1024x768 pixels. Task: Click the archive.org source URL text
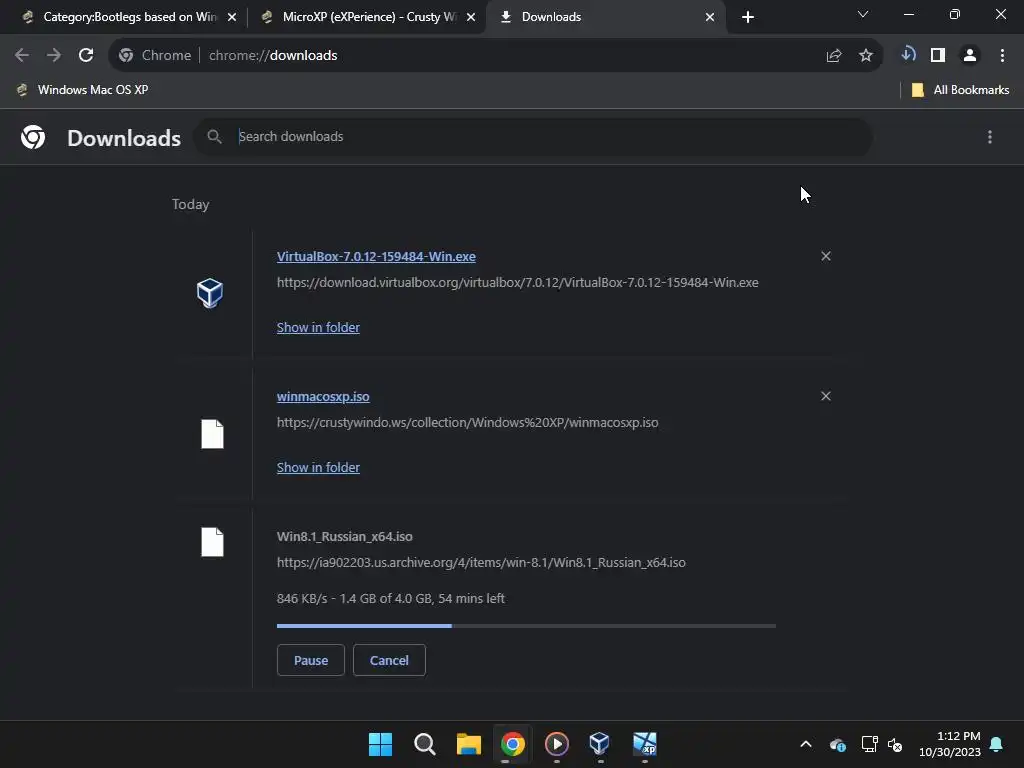coord(481,562)
